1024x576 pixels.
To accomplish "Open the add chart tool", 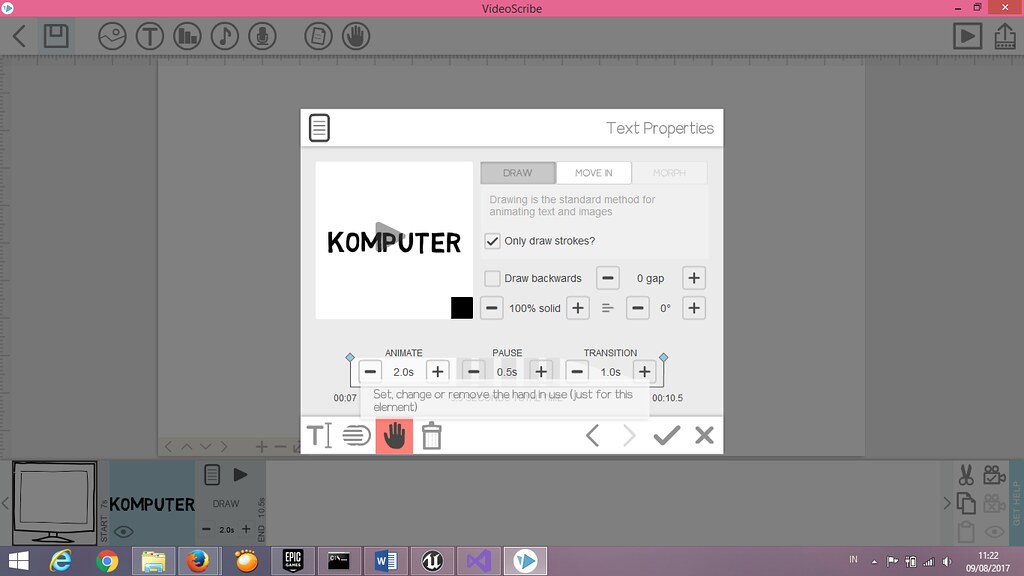I will pyautogui.click(x=187, y=36).
